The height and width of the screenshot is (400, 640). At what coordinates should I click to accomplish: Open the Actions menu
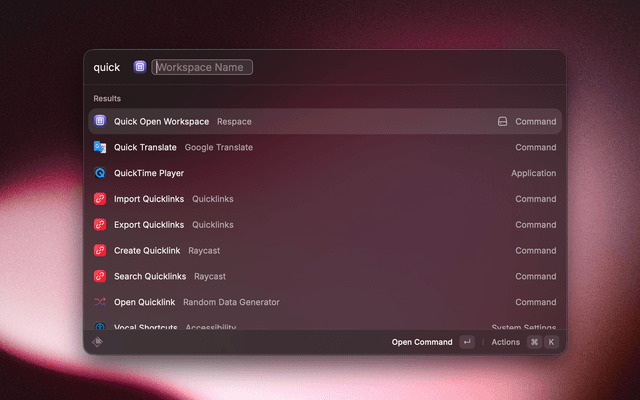[505, 342]
